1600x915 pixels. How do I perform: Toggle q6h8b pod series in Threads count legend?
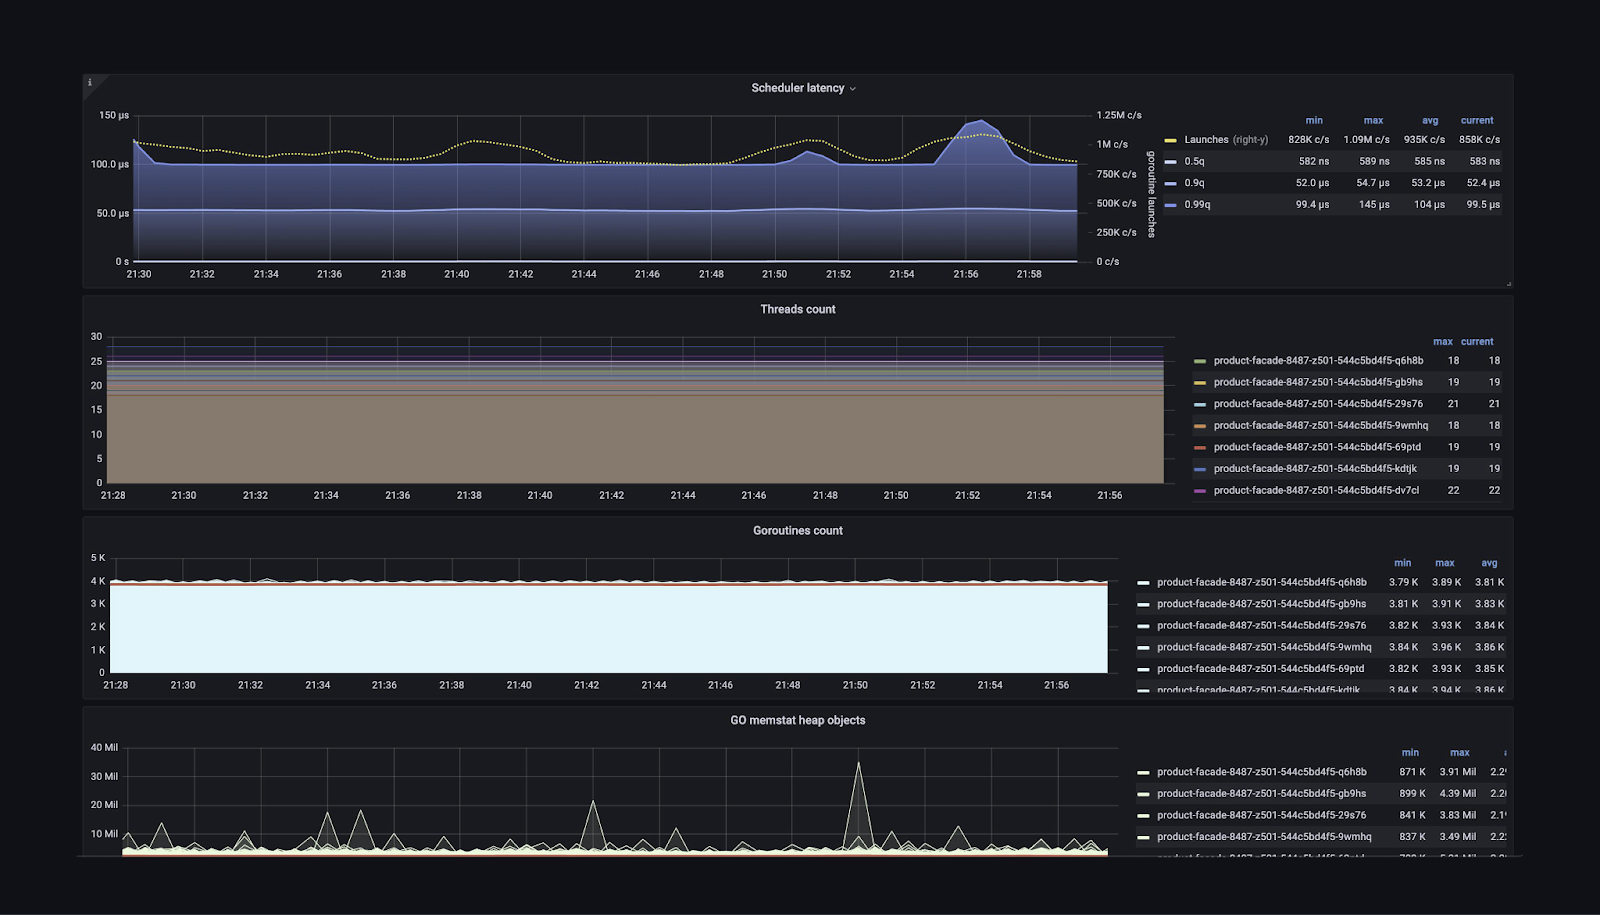click(x=1318, y=361)
